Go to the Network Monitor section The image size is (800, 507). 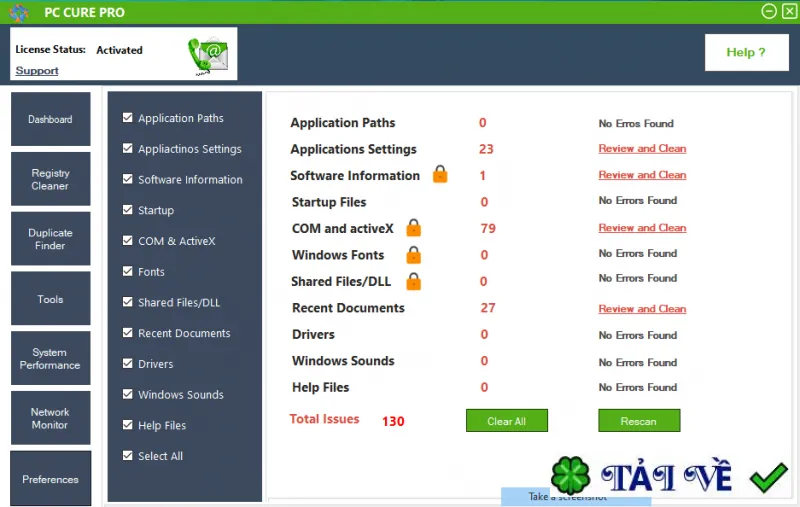pos(51,418)
